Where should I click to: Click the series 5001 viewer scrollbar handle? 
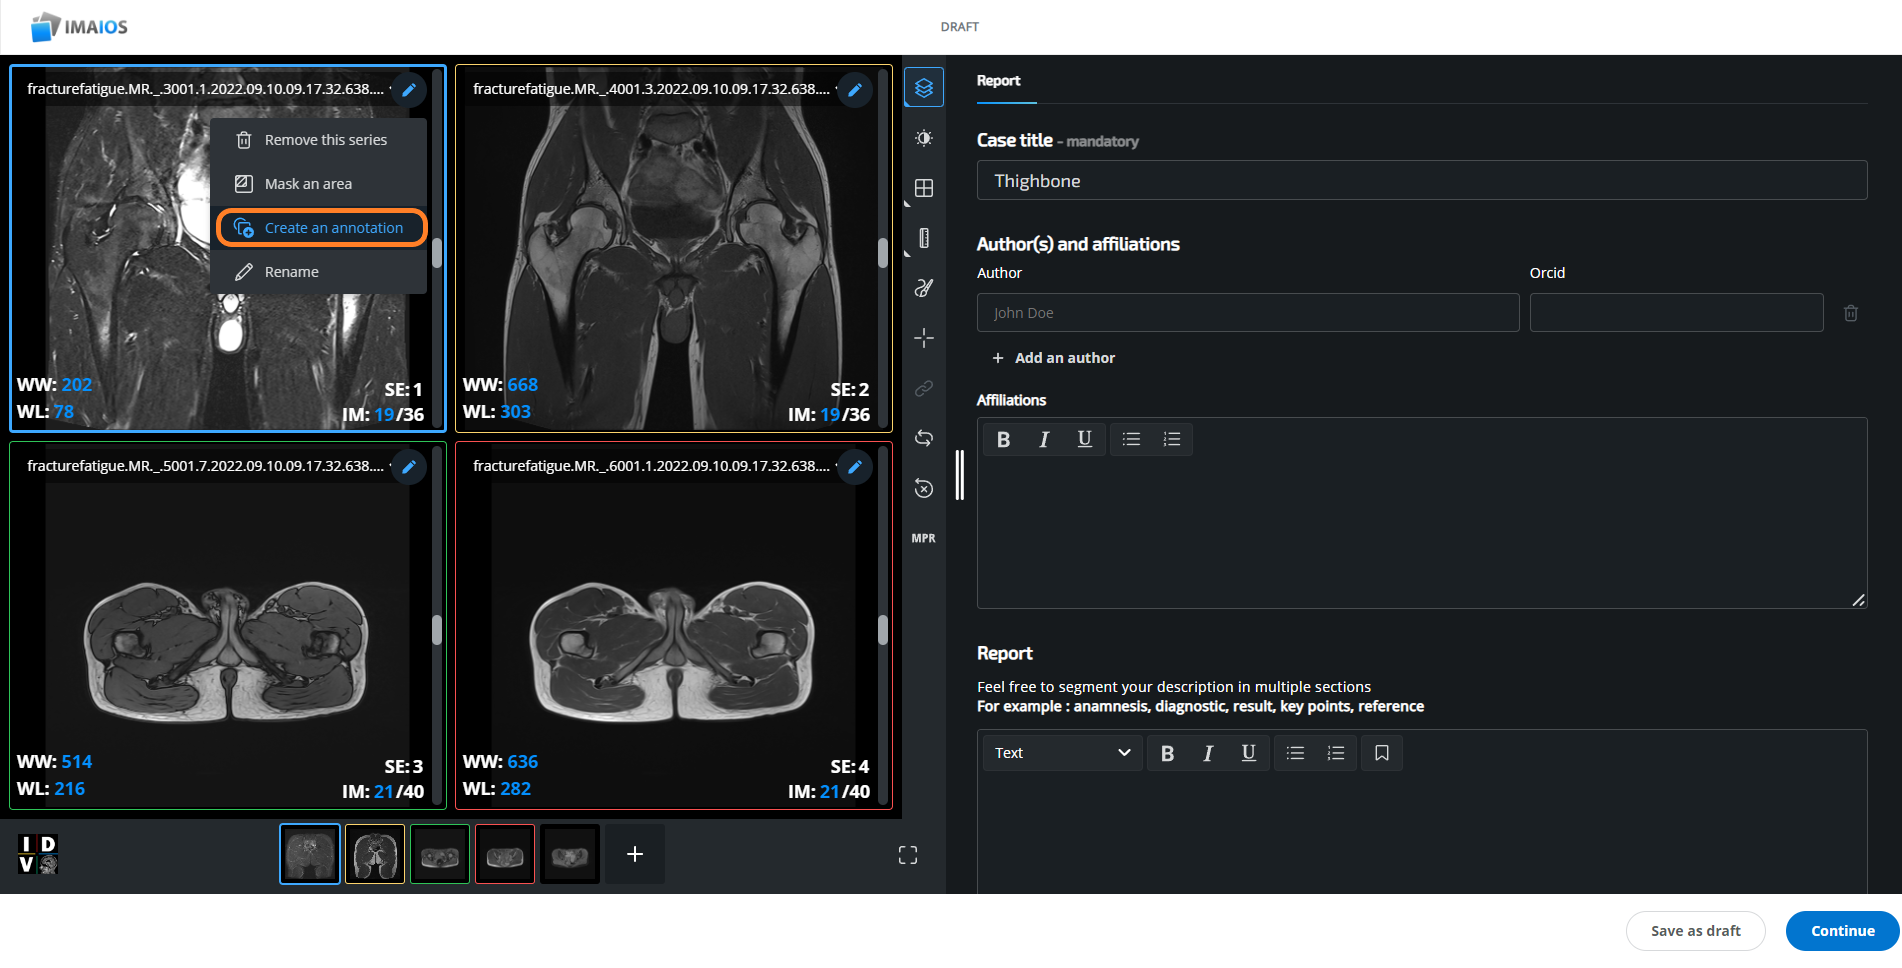(x=436, y=630)
